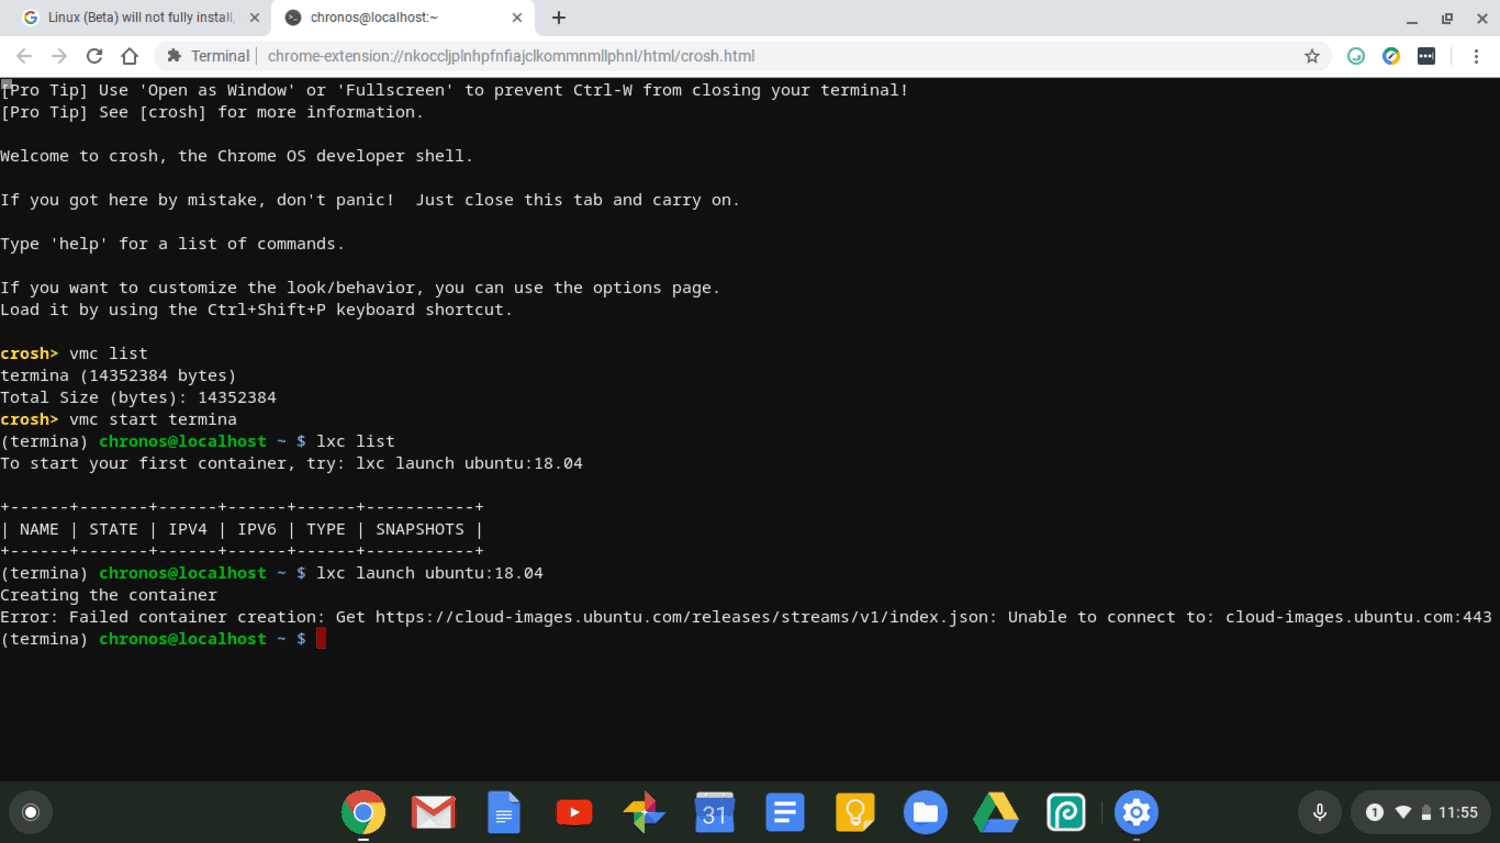Open Google Calendar from the shelf

[714, 812]
